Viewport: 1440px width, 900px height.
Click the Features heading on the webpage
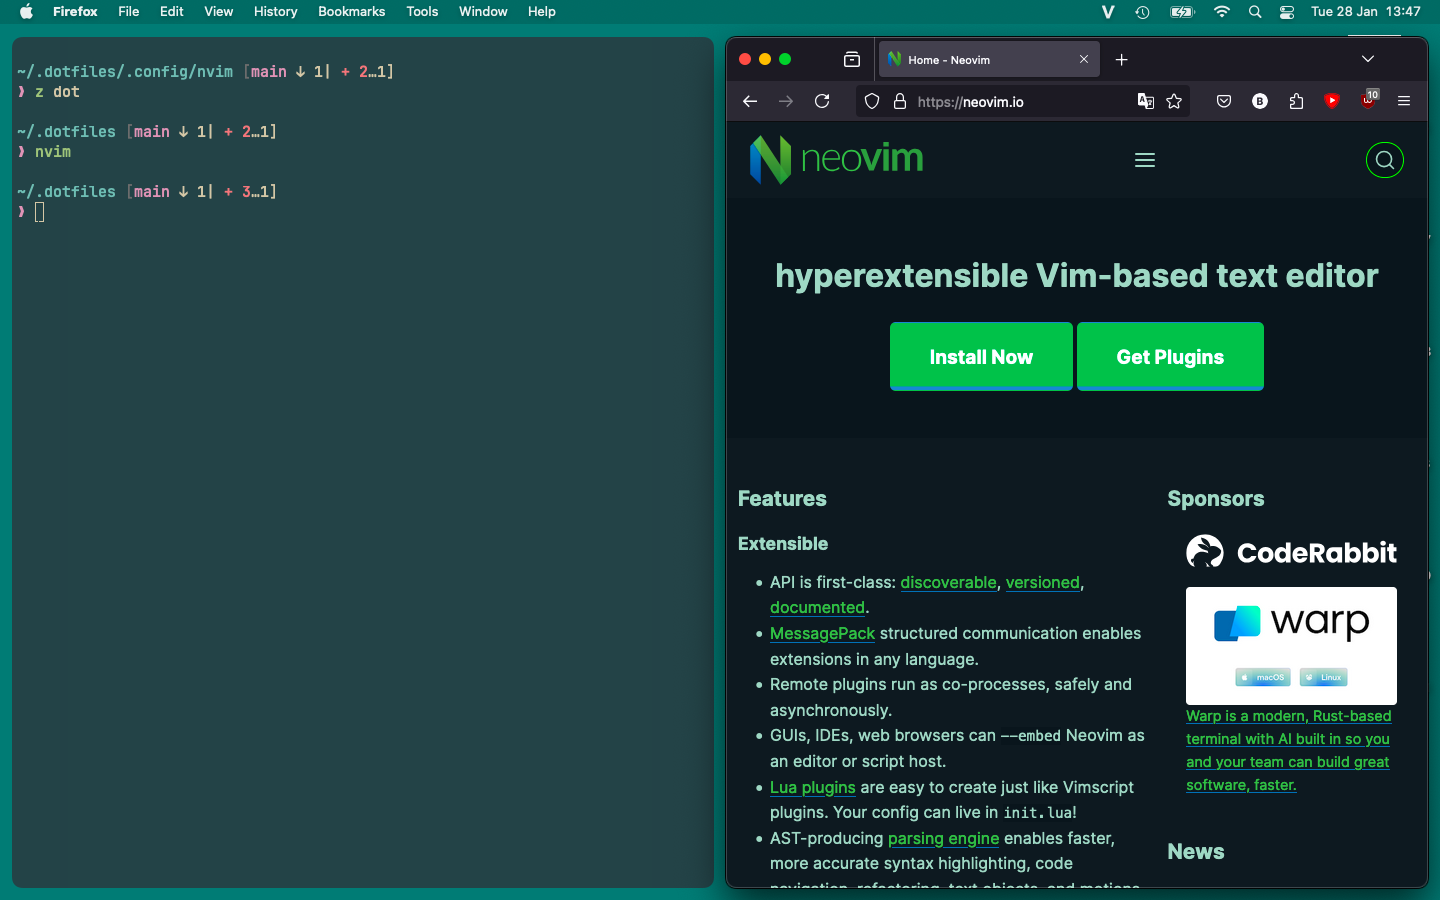(782, 498)
